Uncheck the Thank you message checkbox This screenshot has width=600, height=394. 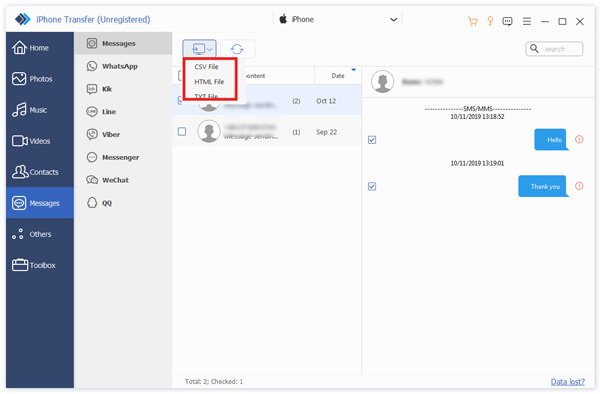tap(372, 186)
